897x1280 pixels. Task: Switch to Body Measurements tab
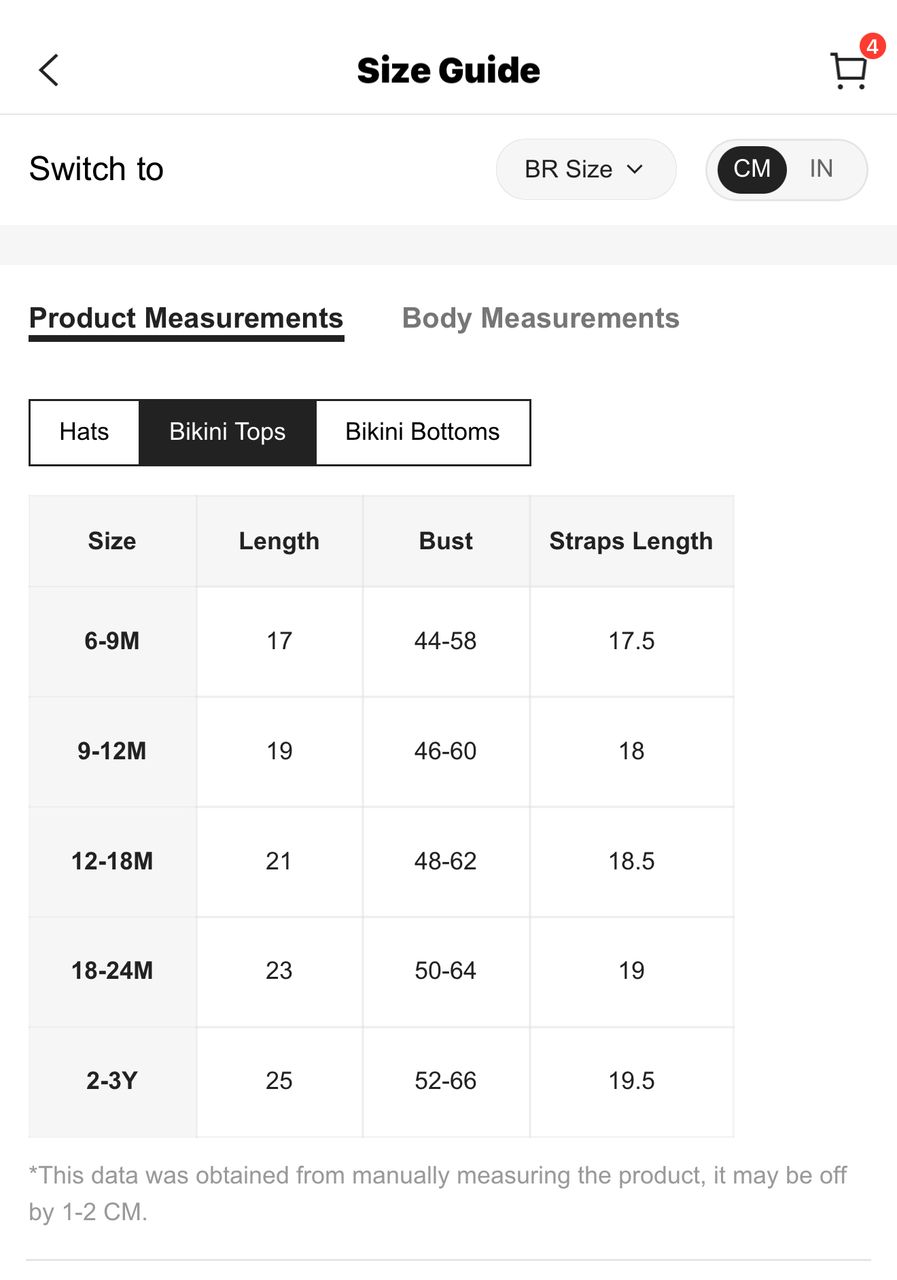[x=540, y=318]
